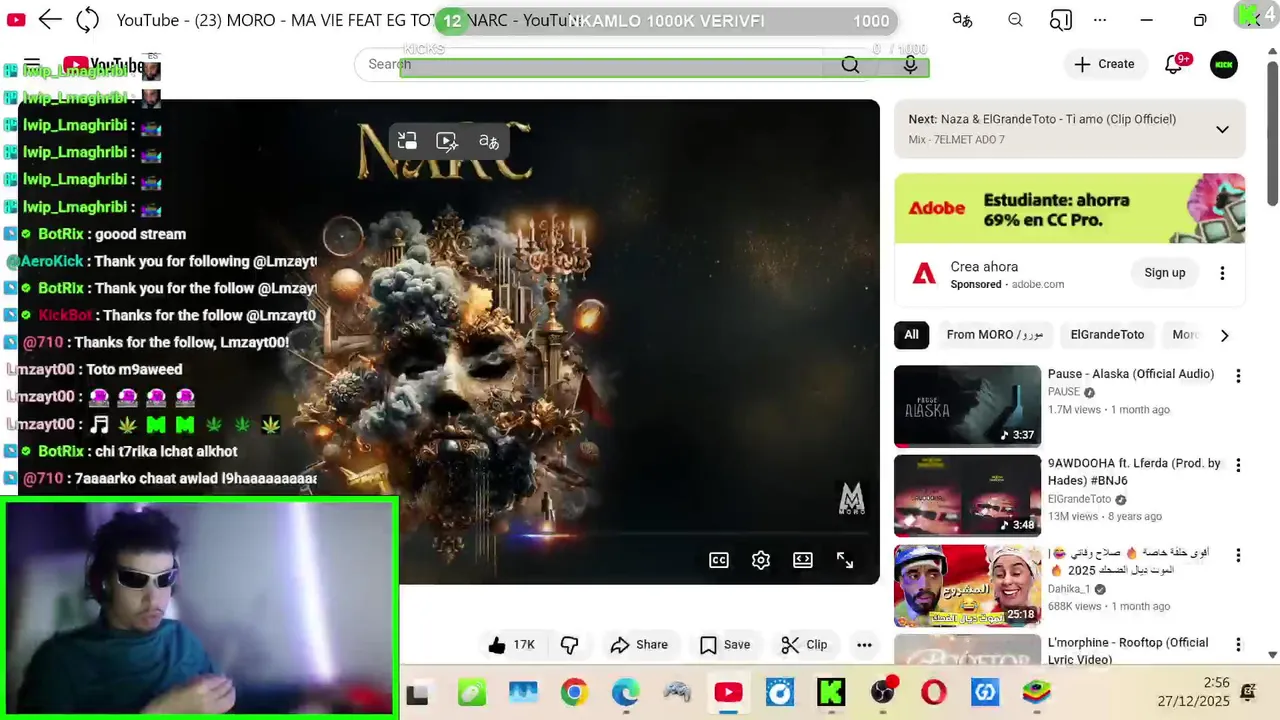Like the video with 17K likes

(x=511, y=645)
